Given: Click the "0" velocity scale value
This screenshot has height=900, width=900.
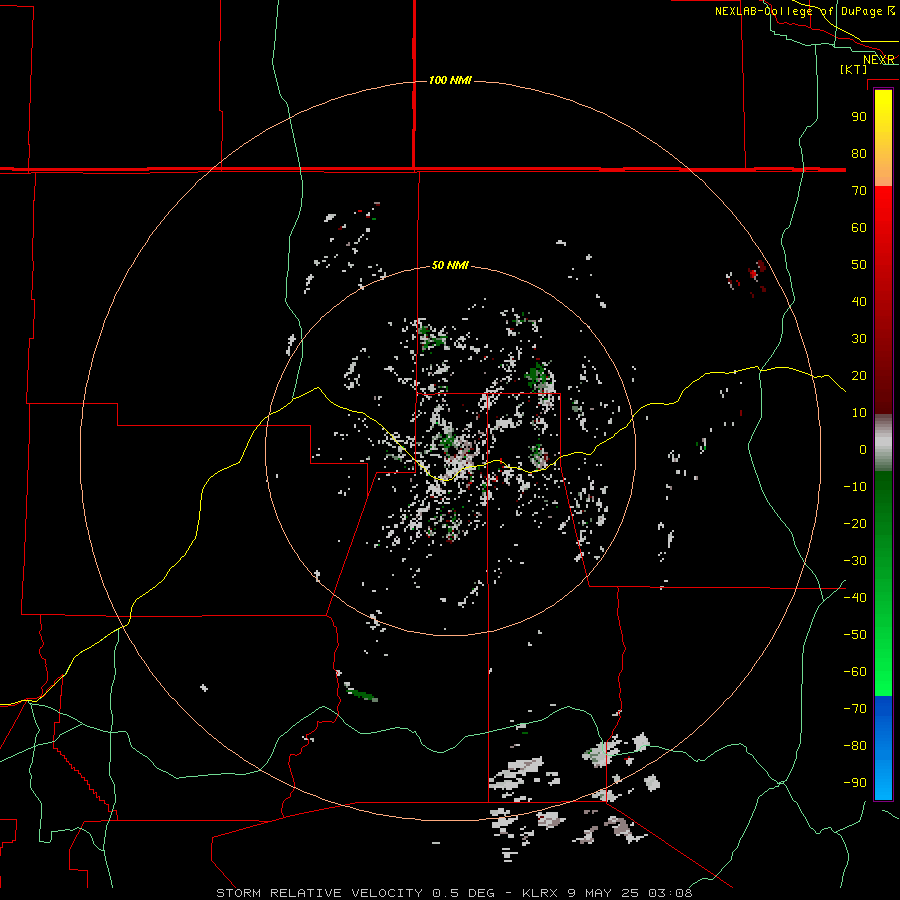Looking at the screenshot, I should [x=863, y=449].
